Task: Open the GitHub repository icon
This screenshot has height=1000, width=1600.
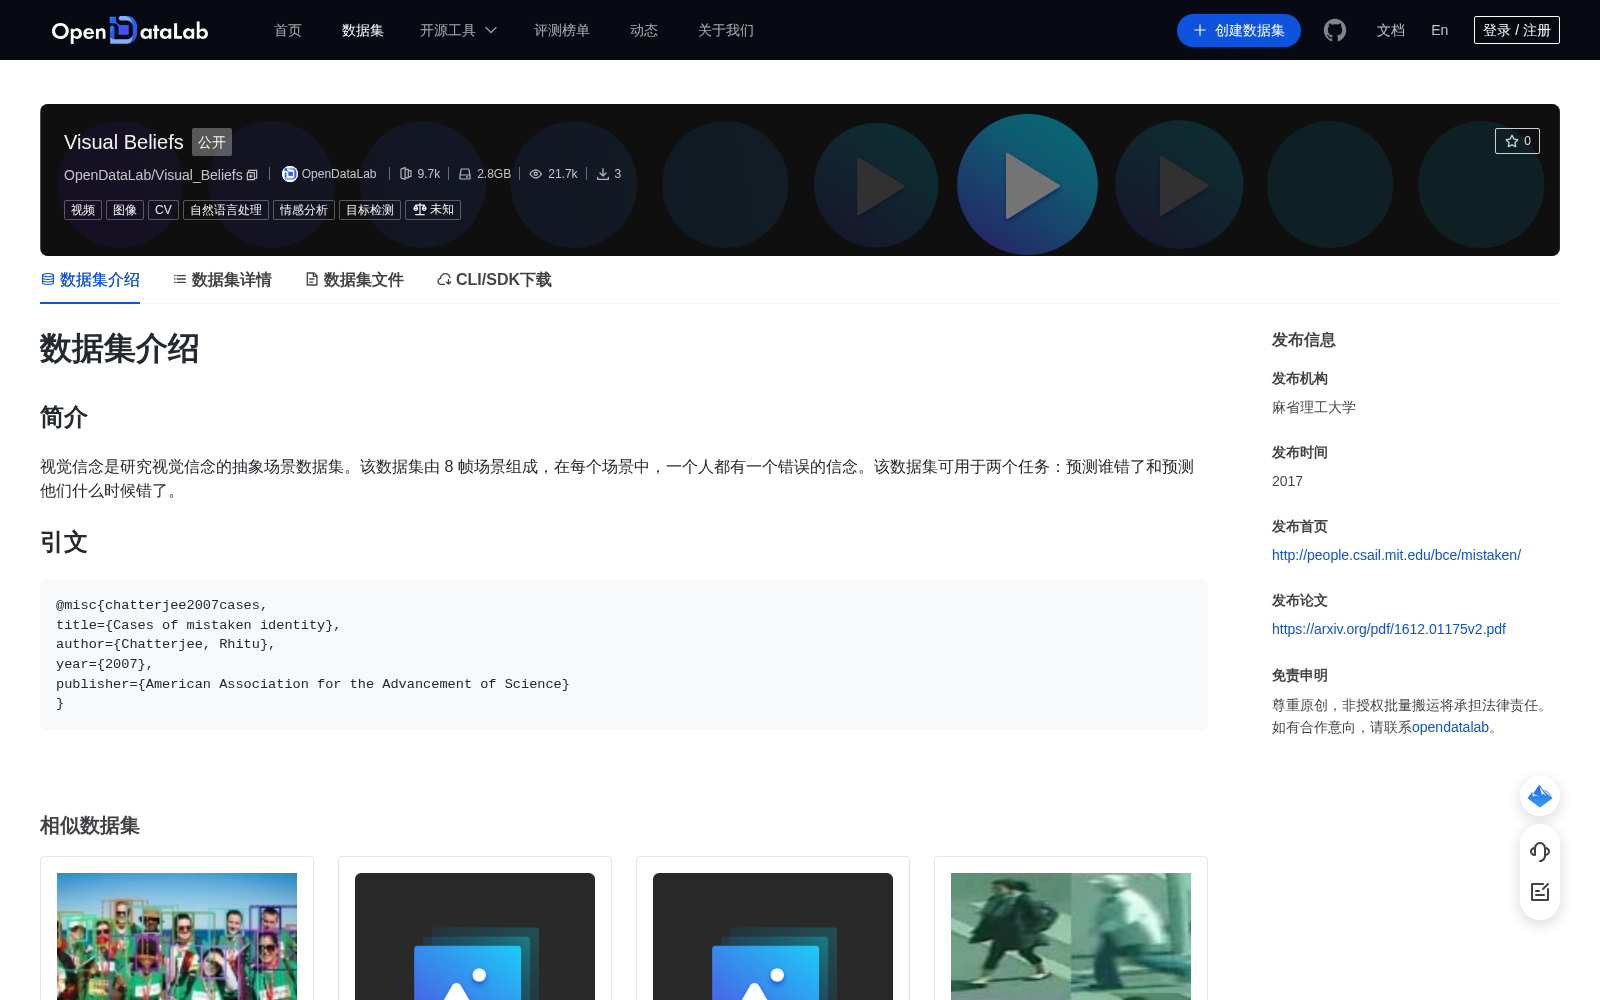Action: (x=1335, y=30)
